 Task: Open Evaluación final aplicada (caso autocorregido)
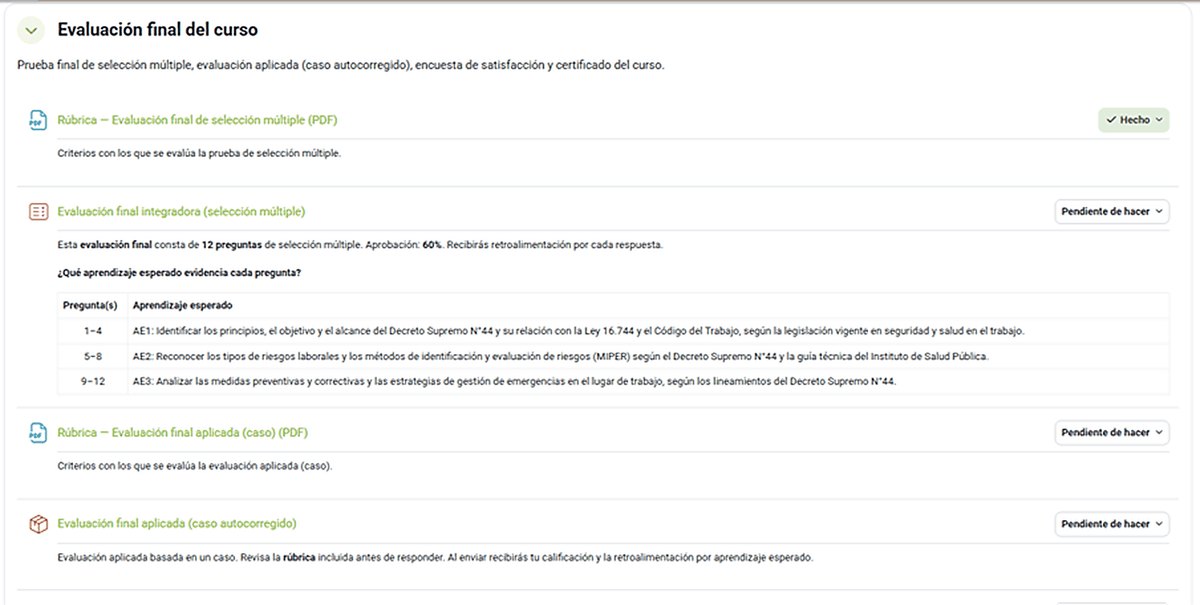pos(177,524)
